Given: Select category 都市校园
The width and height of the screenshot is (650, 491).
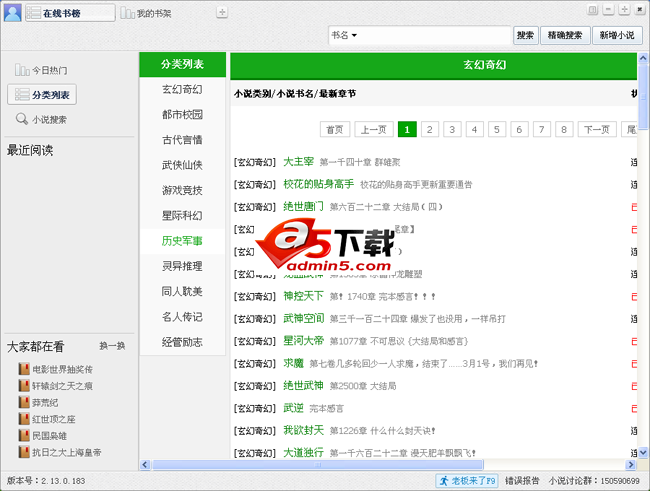Looking at the screenshot, I should tap(182, 114).
